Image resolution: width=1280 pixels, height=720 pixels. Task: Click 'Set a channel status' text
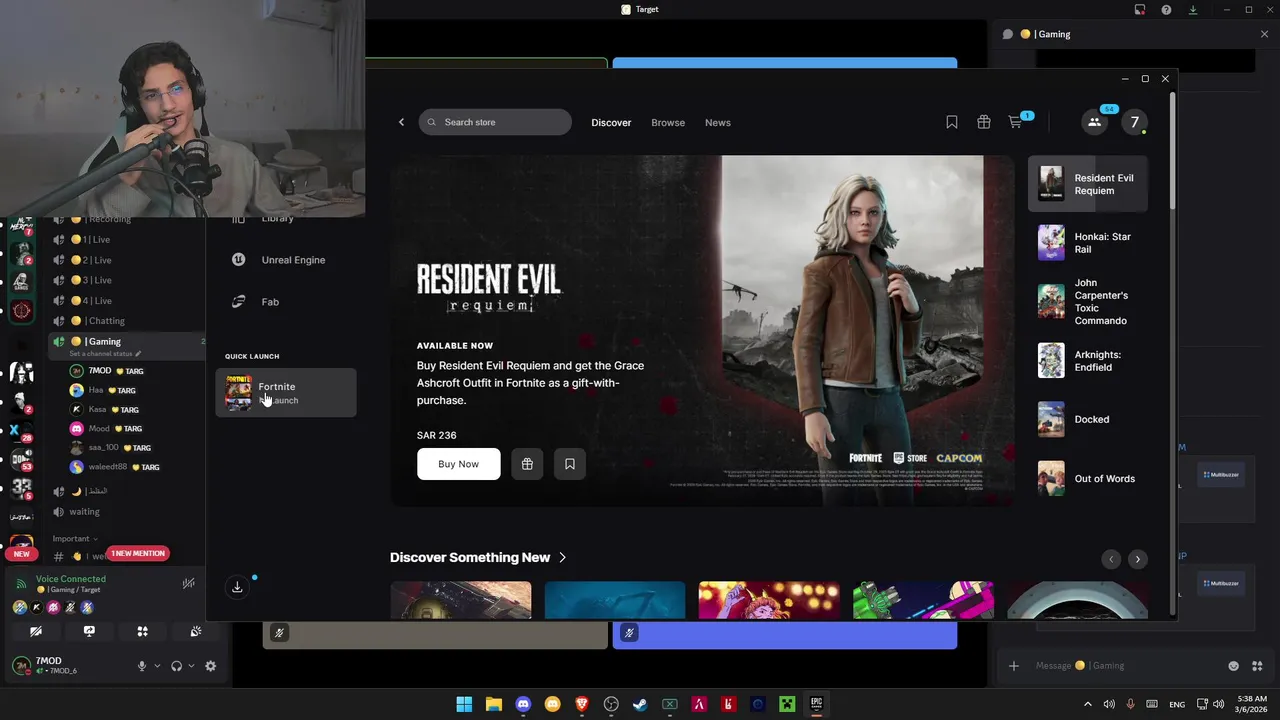coord(100,354)
